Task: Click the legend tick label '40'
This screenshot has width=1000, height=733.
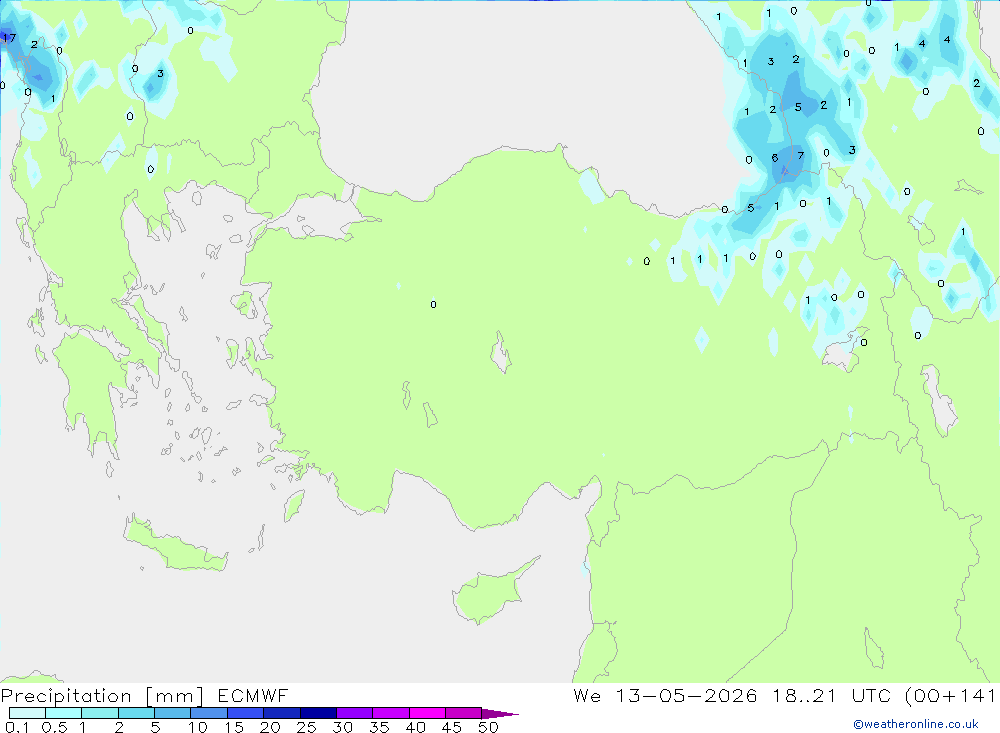Action: [x=415, y=727]
